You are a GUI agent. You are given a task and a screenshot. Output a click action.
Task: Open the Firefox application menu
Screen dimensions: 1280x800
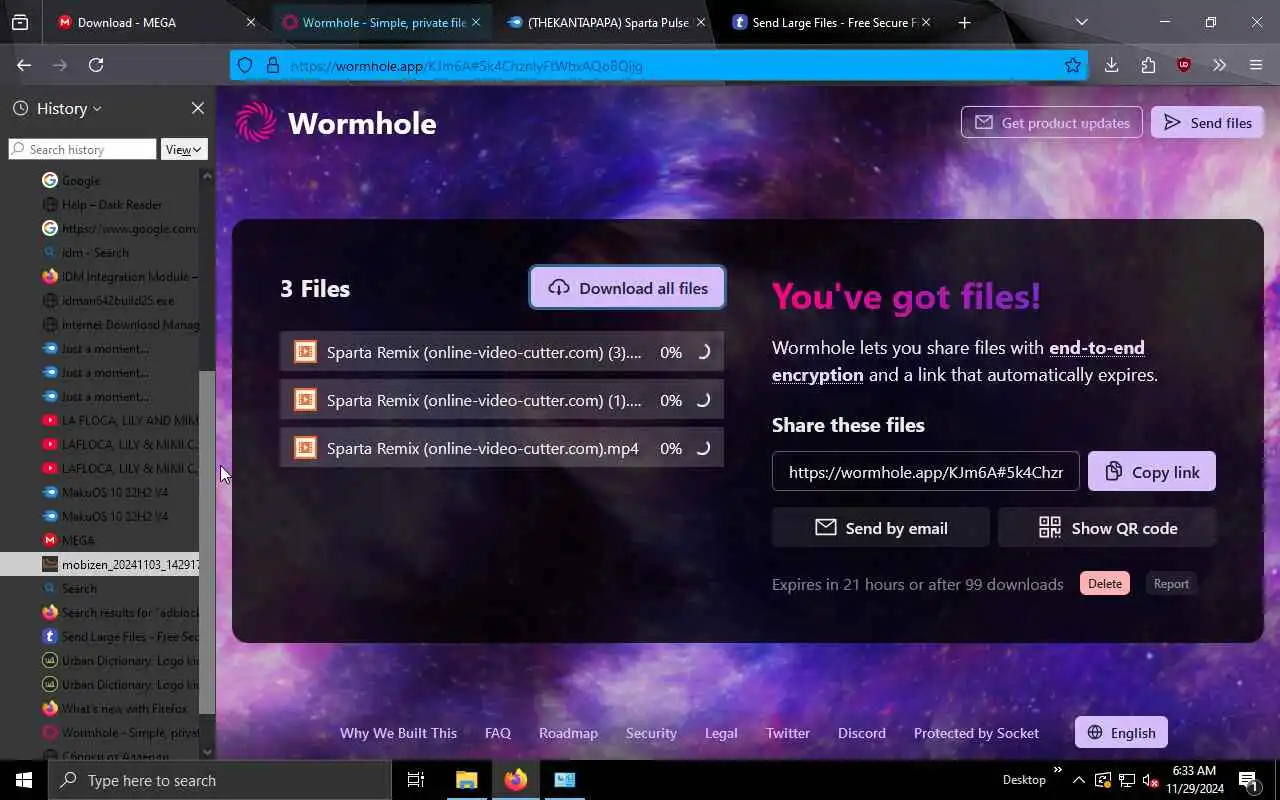1256,65
